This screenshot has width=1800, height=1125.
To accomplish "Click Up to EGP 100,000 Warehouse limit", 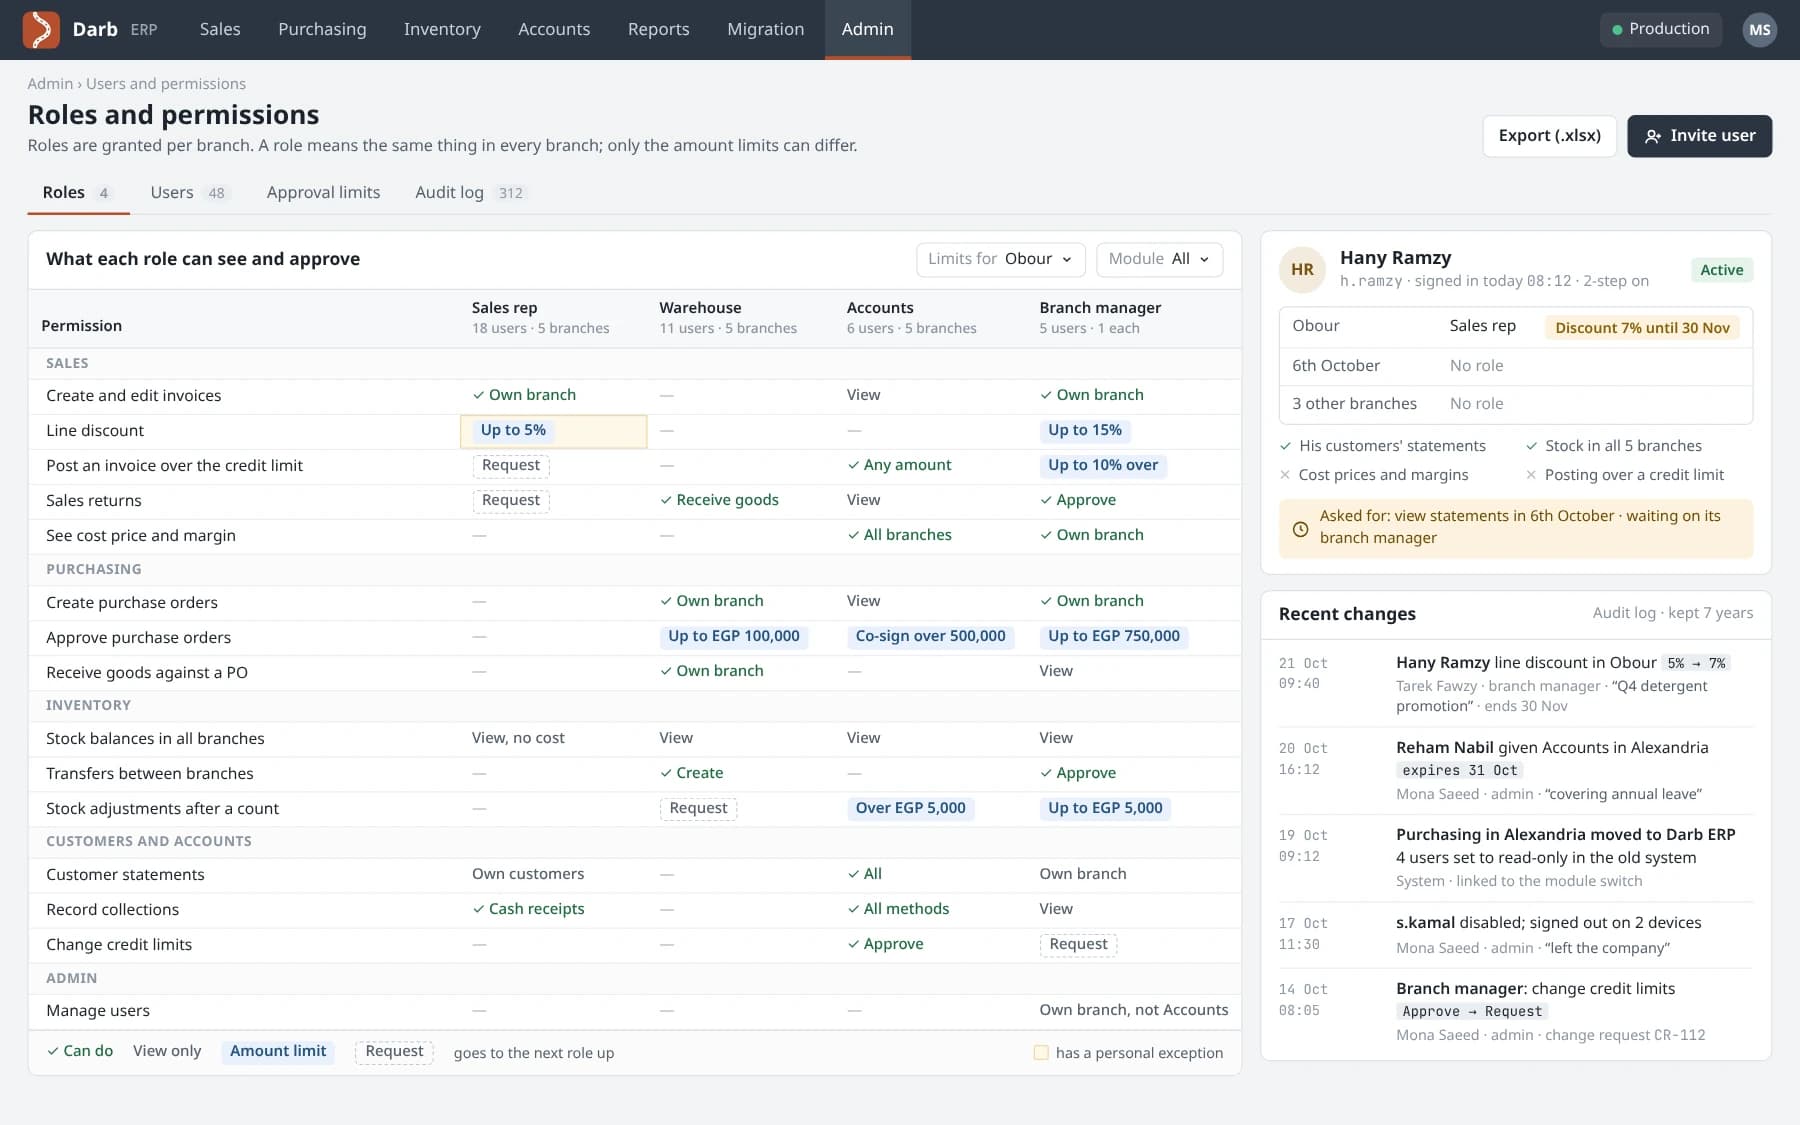I will pos(734,636).
